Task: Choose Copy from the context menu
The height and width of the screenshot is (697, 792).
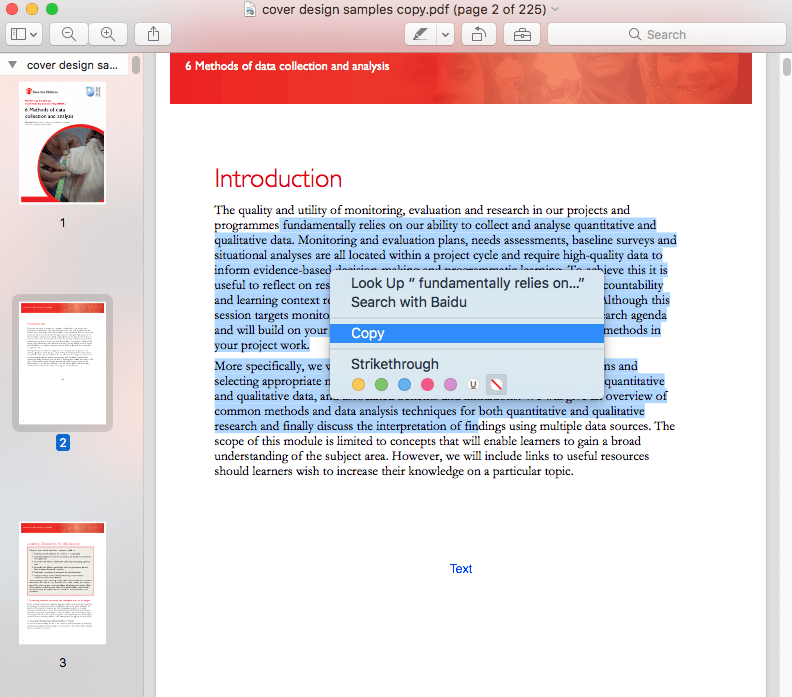Action: point(368,333)
